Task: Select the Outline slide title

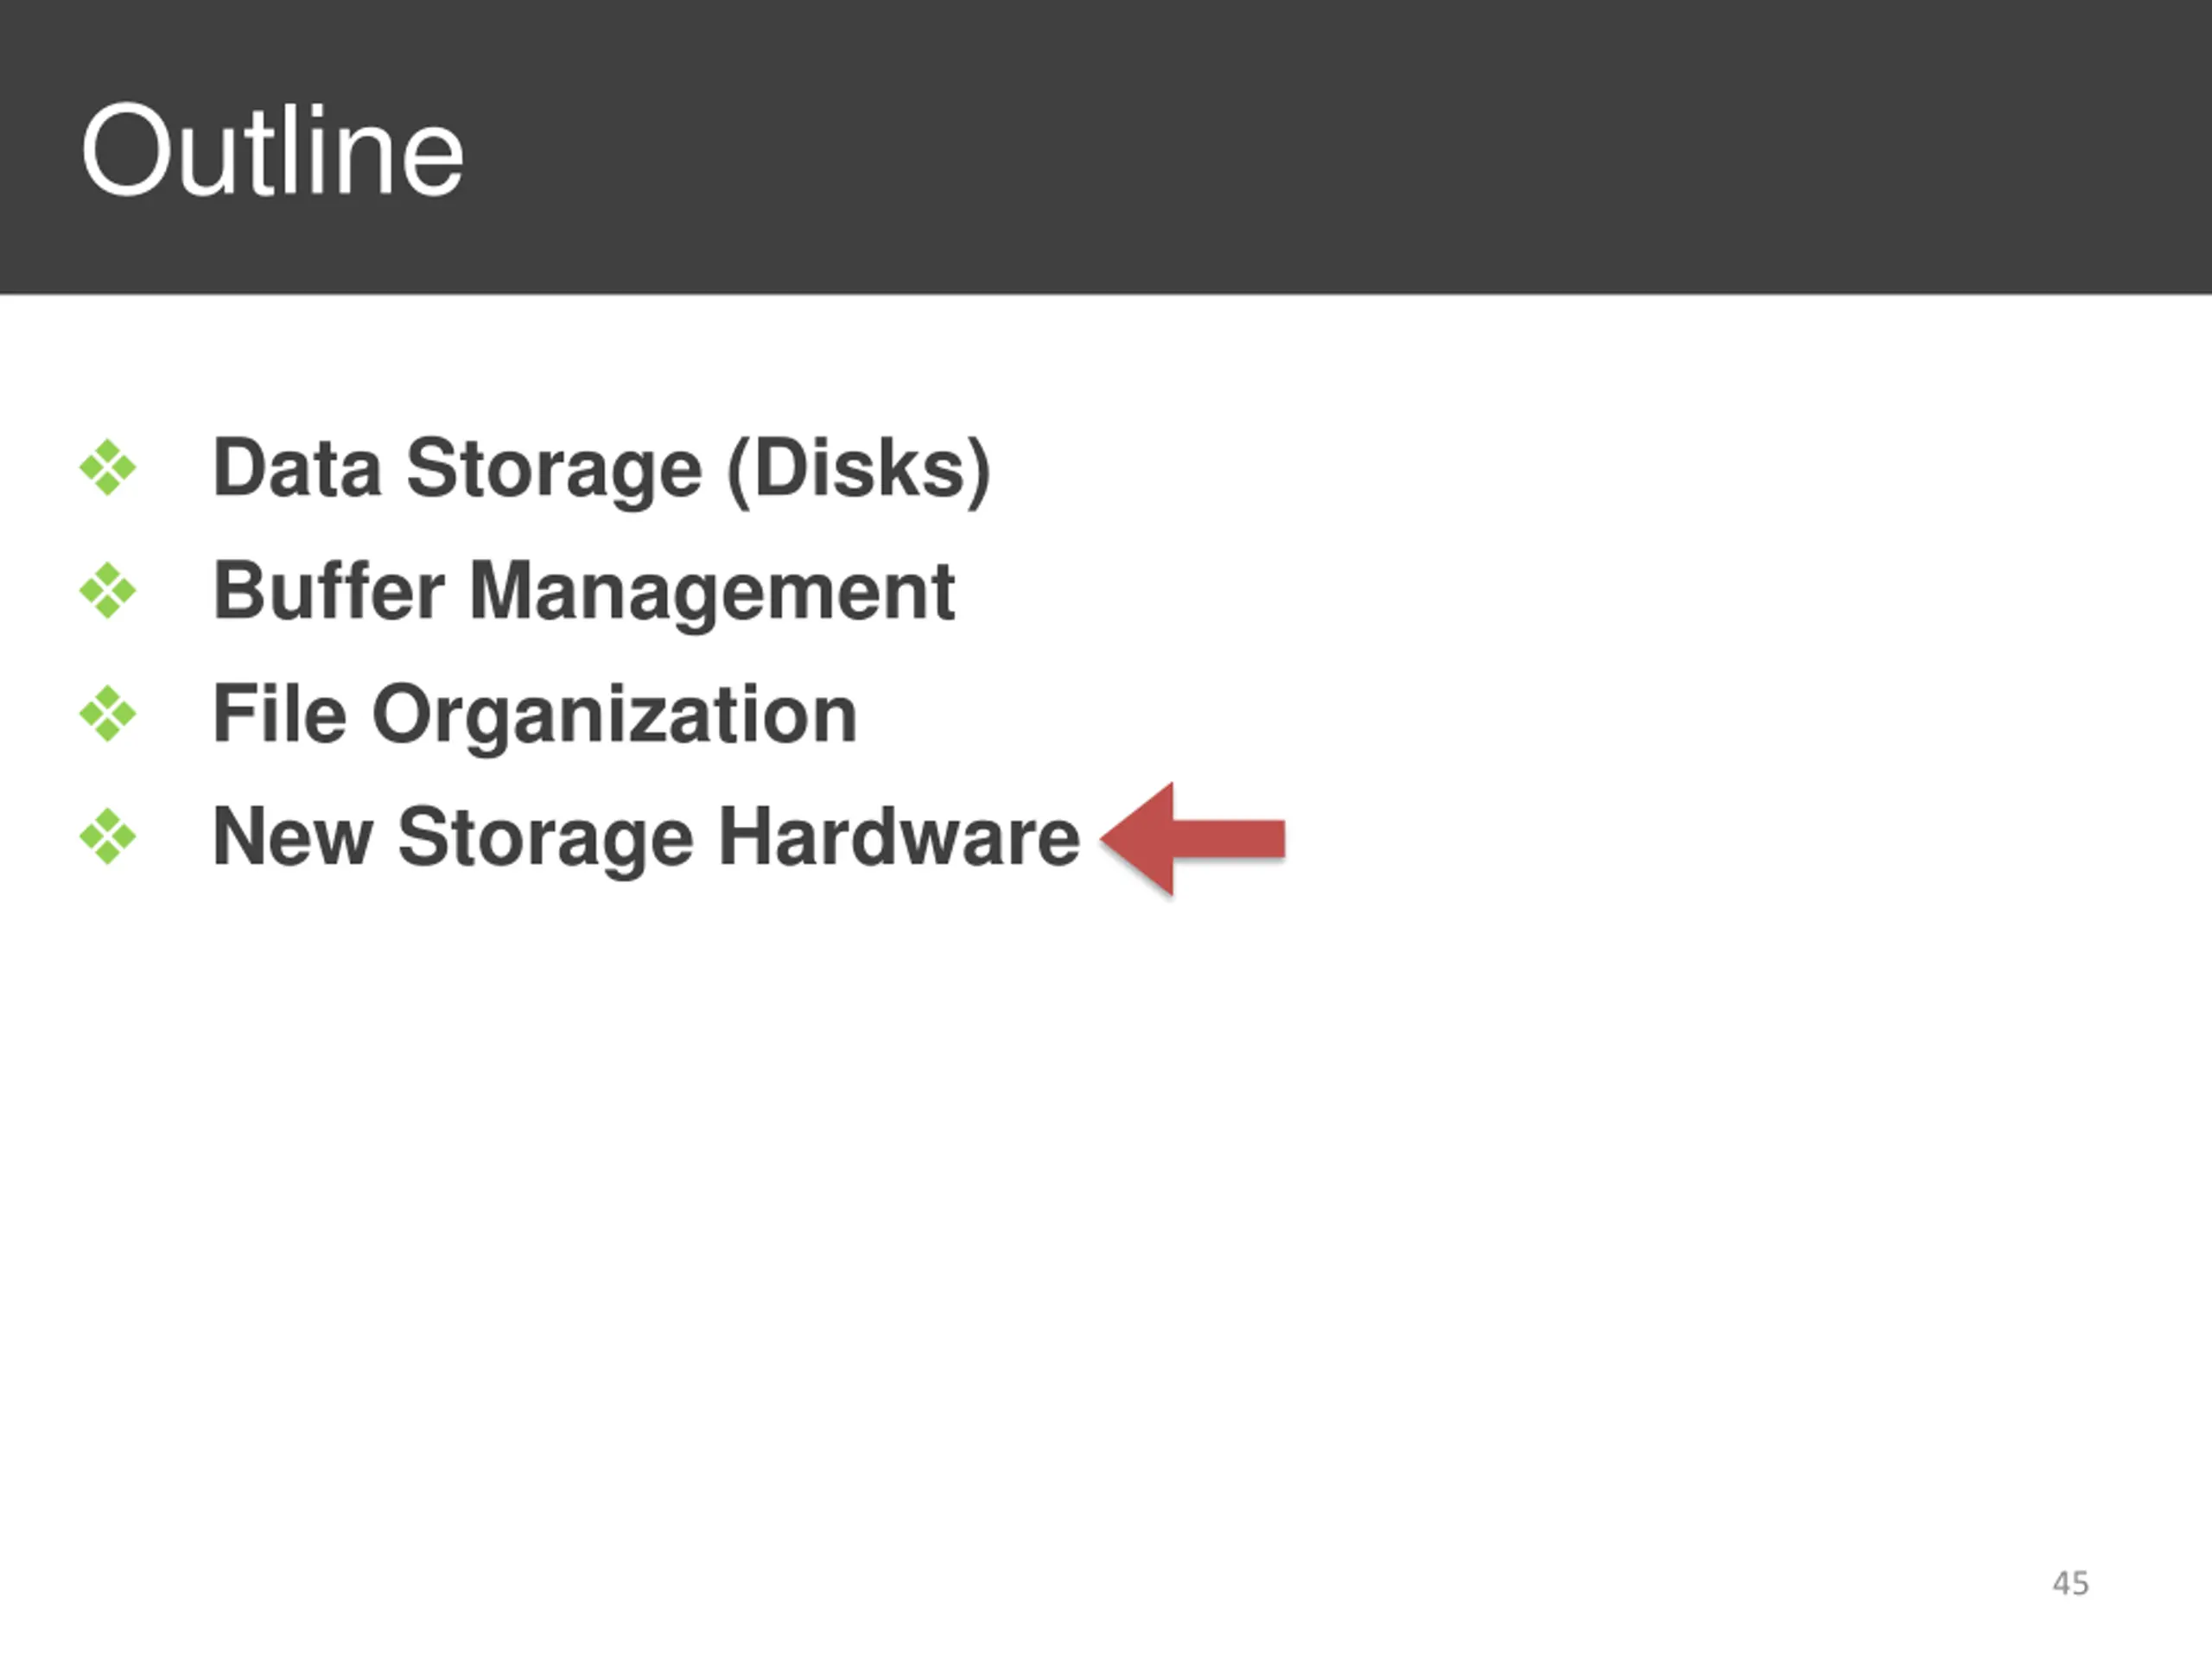Action: [x=272, y=151]
